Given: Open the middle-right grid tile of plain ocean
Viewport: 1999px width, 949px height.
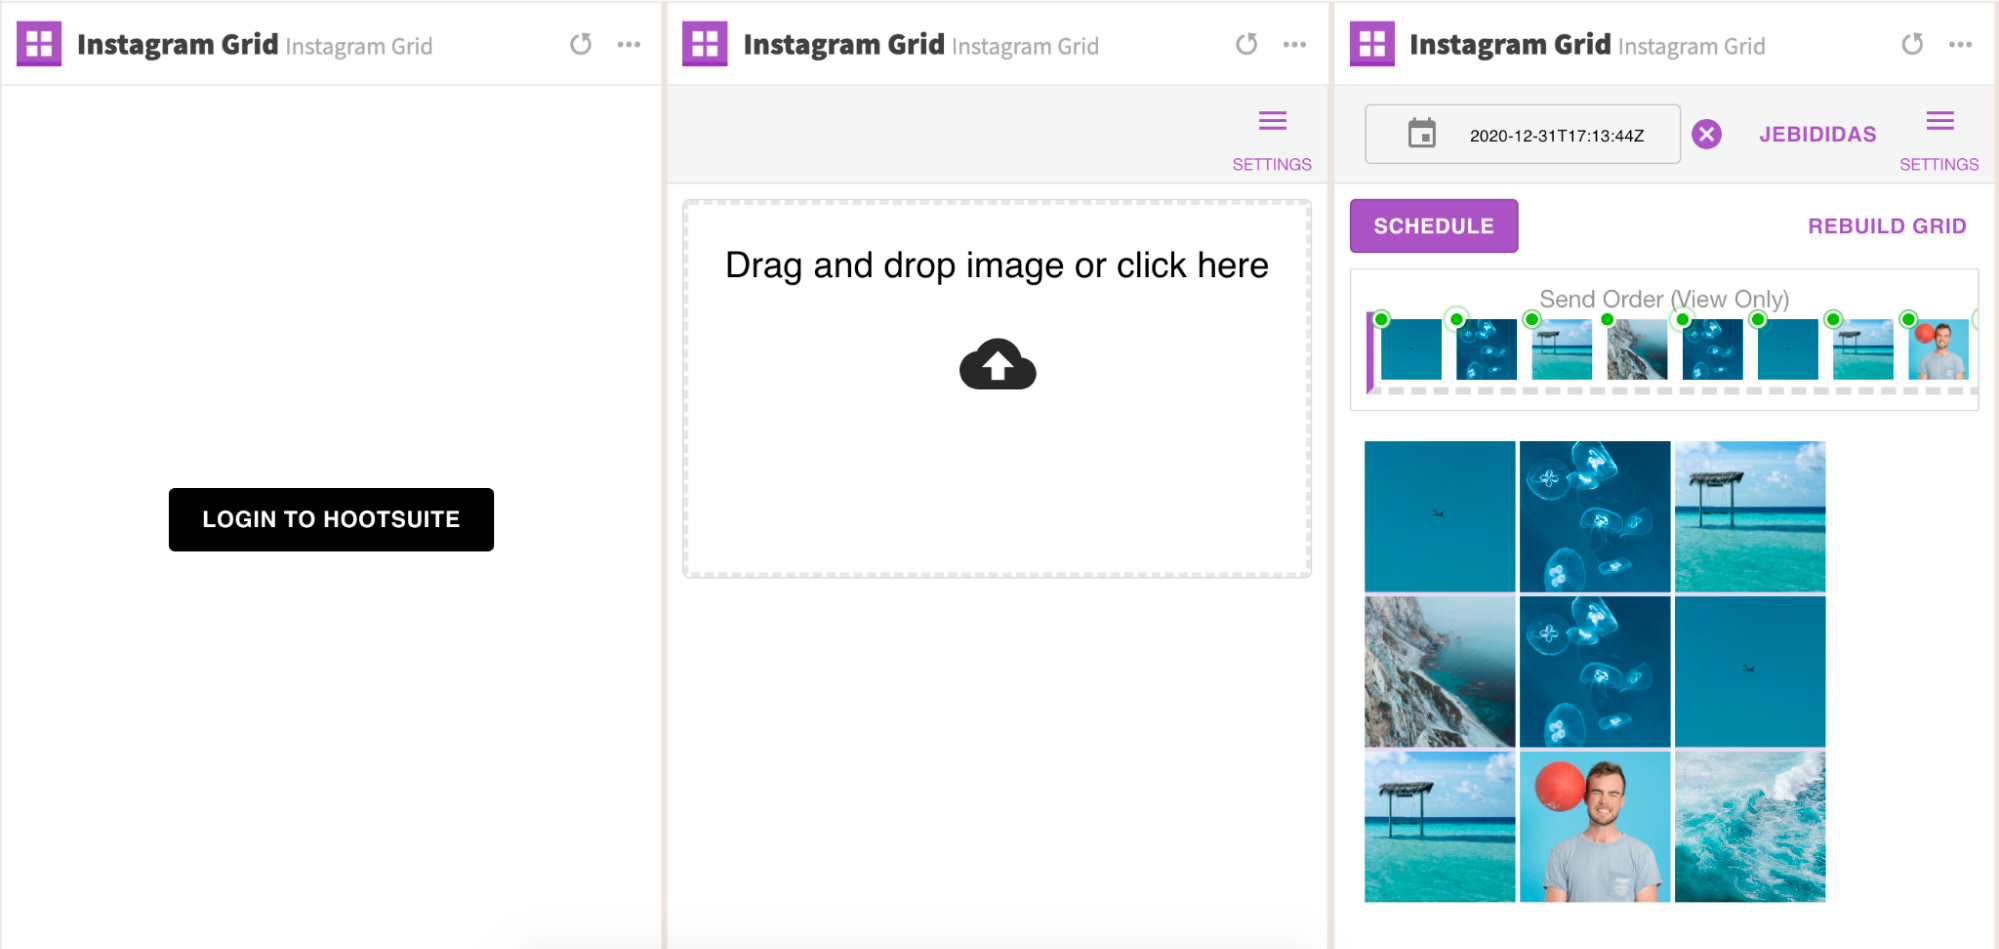Looking at the screenshot, I should pyautogui.click(x=1750, y=672).
